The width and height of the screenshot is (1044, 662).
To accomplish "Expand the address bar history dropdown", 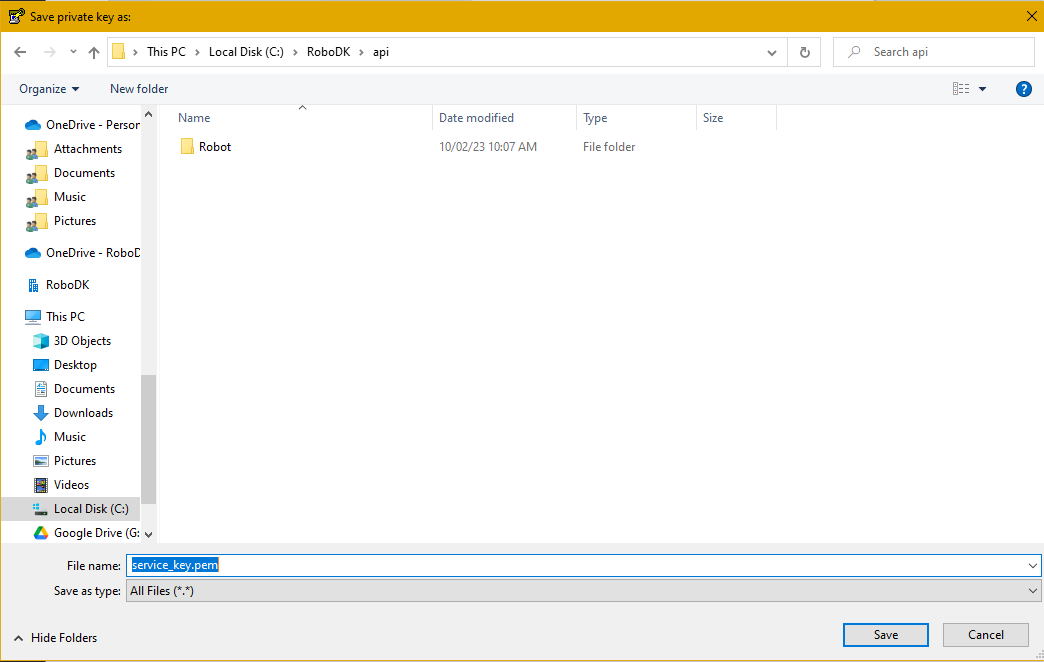I will [x=772, y=52].
